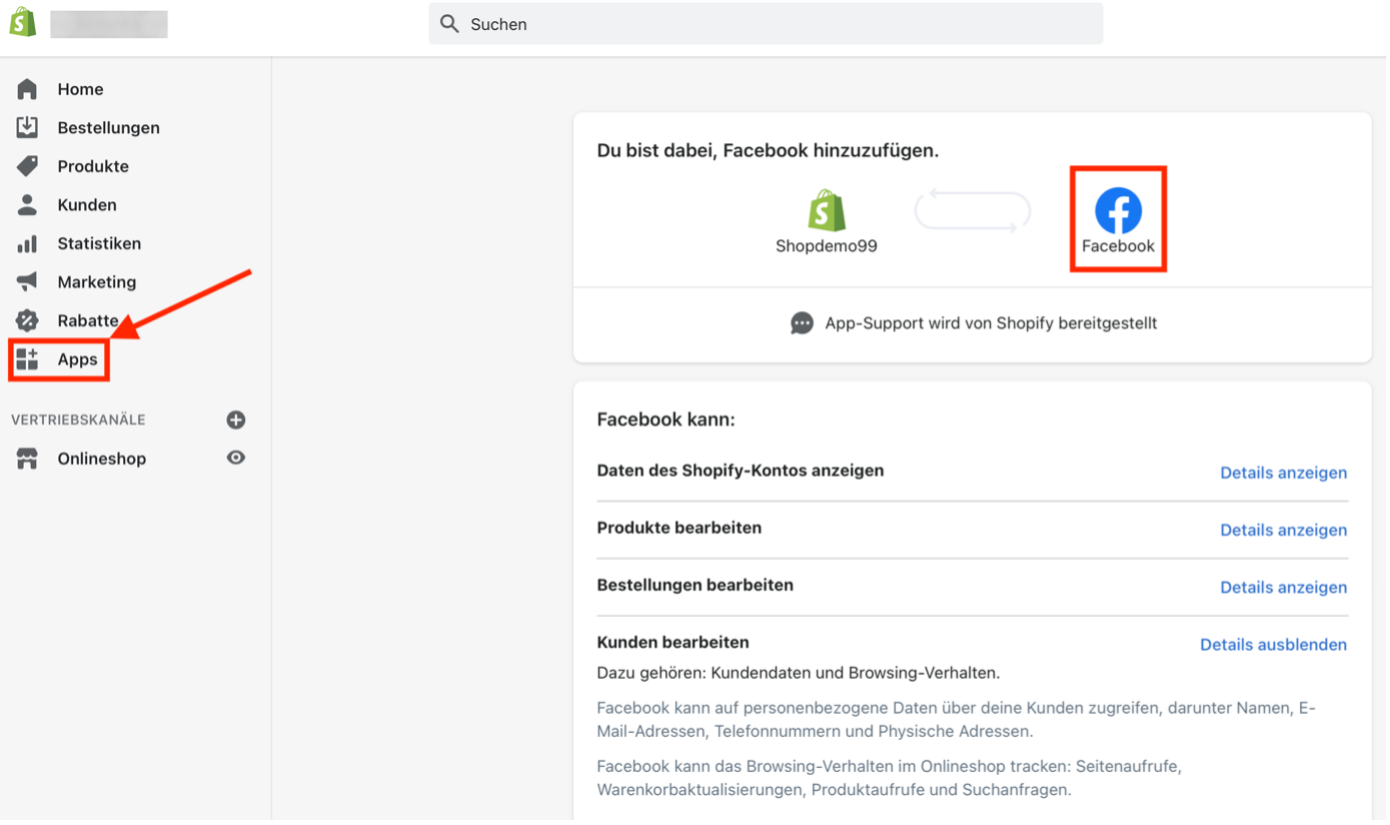The width and height of the screenshot is (1390, 825).
Task: Click the Apps grid icon
Action: point(27,359)
